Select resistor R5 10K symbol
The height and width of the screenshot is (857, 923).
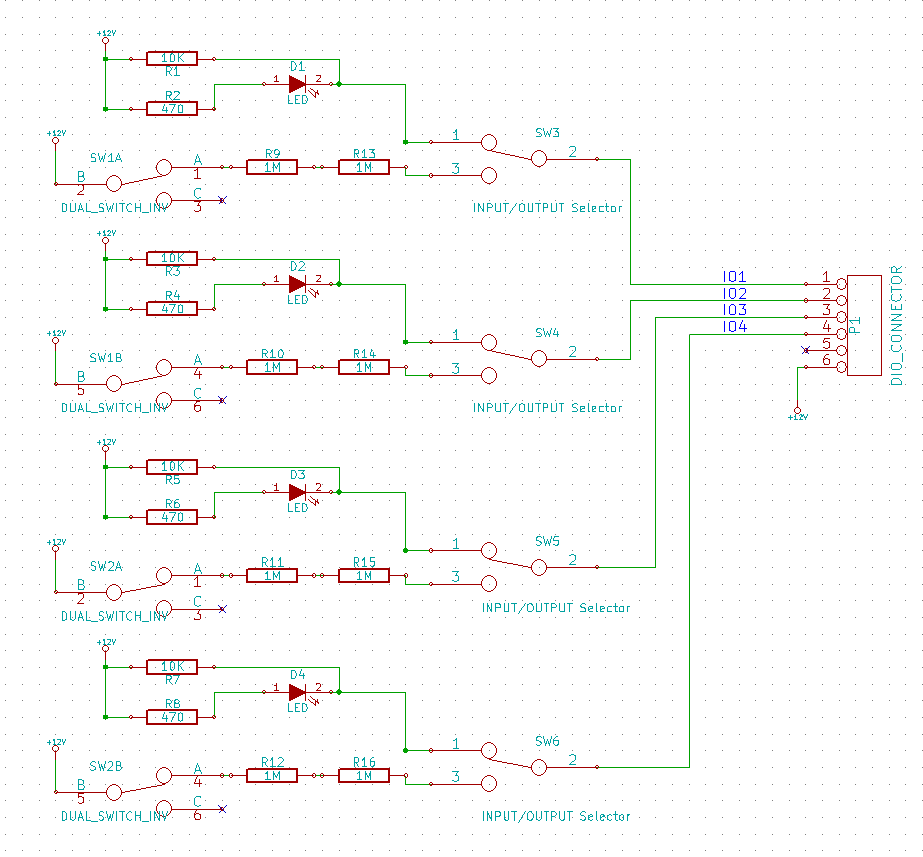[x=172, y=467]
